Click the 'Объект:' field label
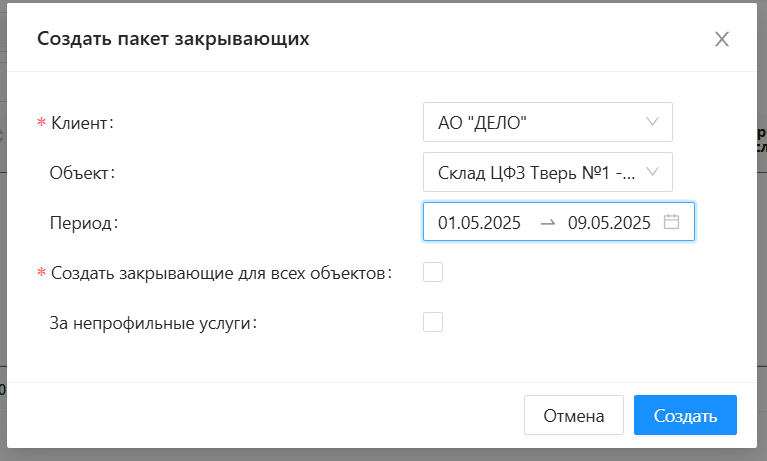Screen dimensions: 767x461 (83, 173)
